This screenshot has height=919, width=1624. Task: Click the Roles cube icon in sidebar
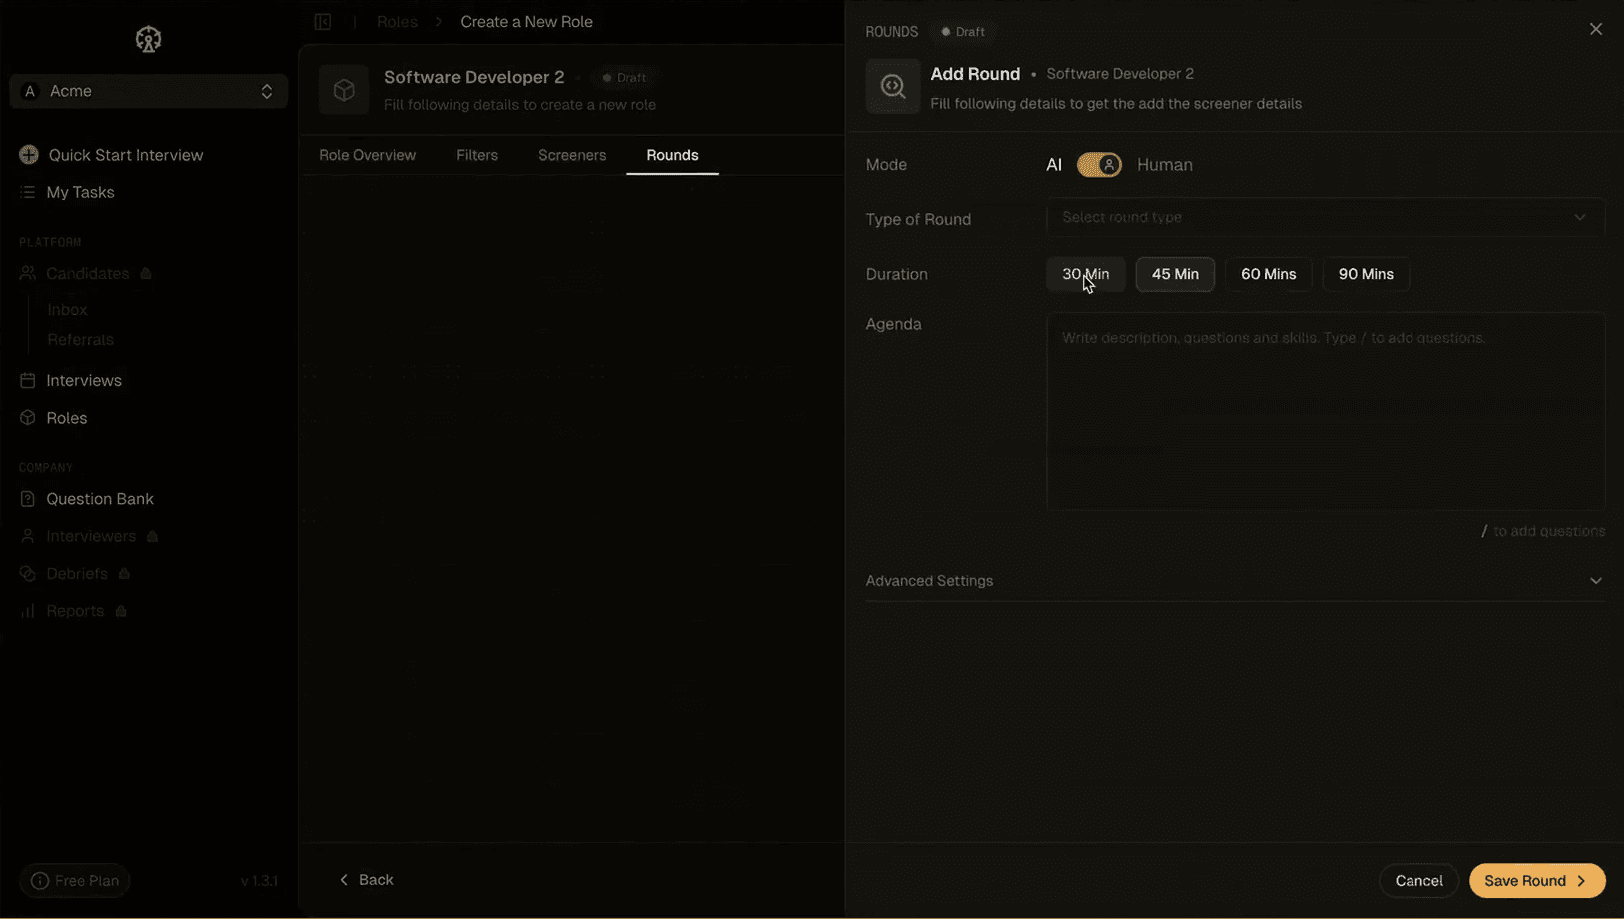click(28, 418)
